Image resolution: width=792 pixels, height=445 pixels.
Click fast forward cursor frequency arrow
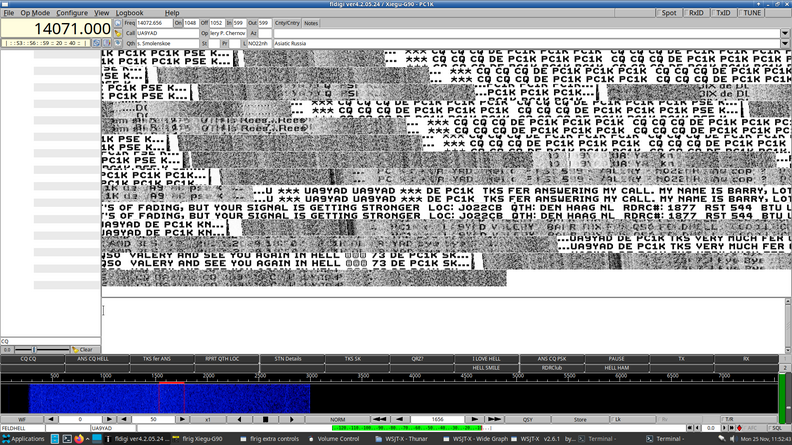494,419
